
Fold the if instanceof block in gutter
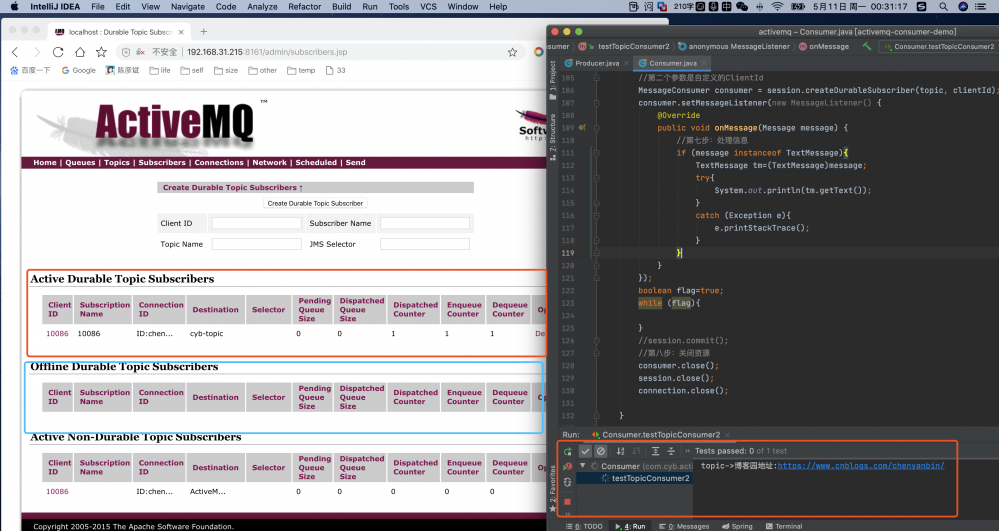596,153
